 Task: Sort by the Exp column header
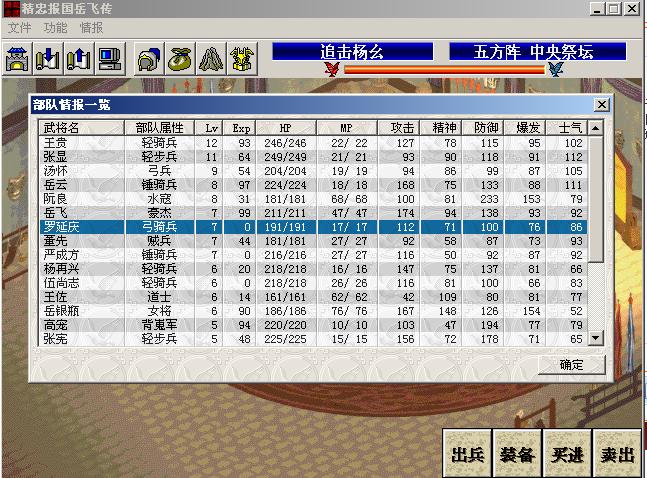[240, 128]
